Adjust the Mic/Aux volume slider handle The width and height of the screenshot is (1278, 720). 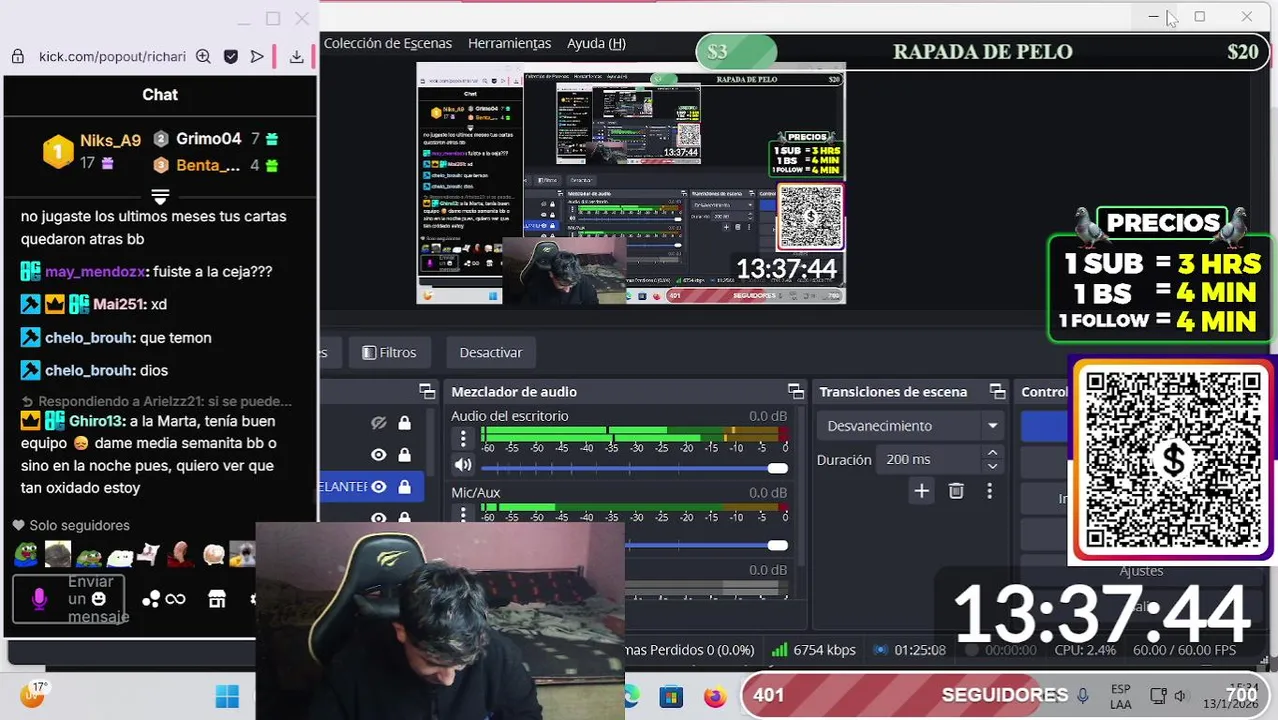pos(777,545)
